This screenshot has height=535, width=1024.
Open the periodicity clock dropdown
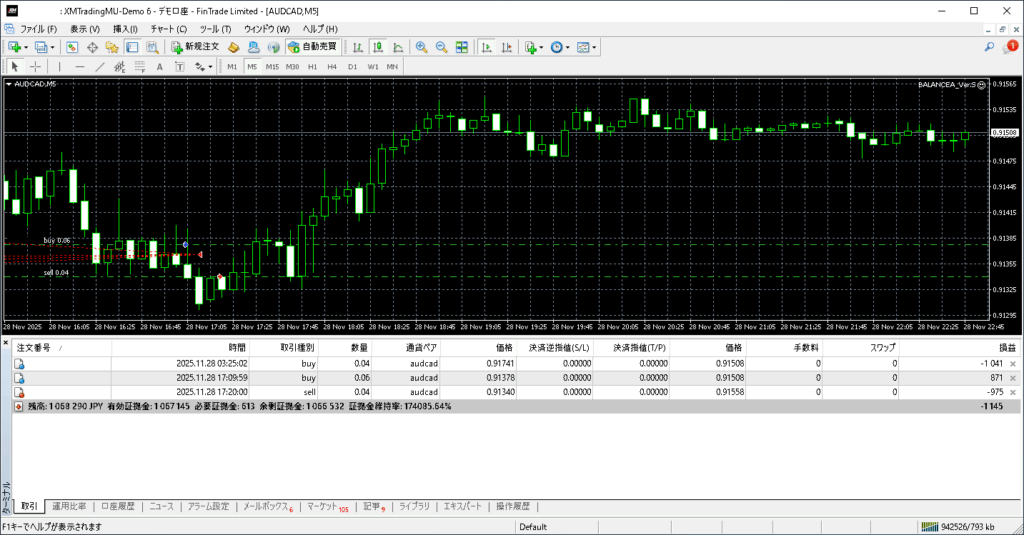point(559,47)
